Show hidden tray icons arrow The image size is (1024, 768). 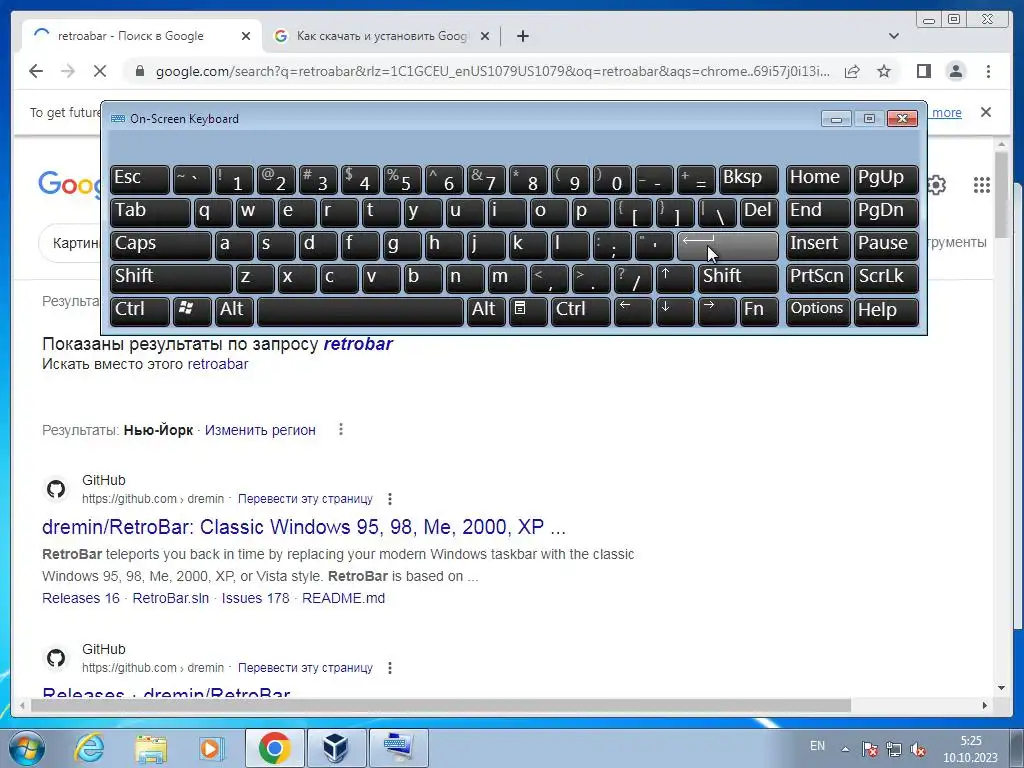pos(845,749)
